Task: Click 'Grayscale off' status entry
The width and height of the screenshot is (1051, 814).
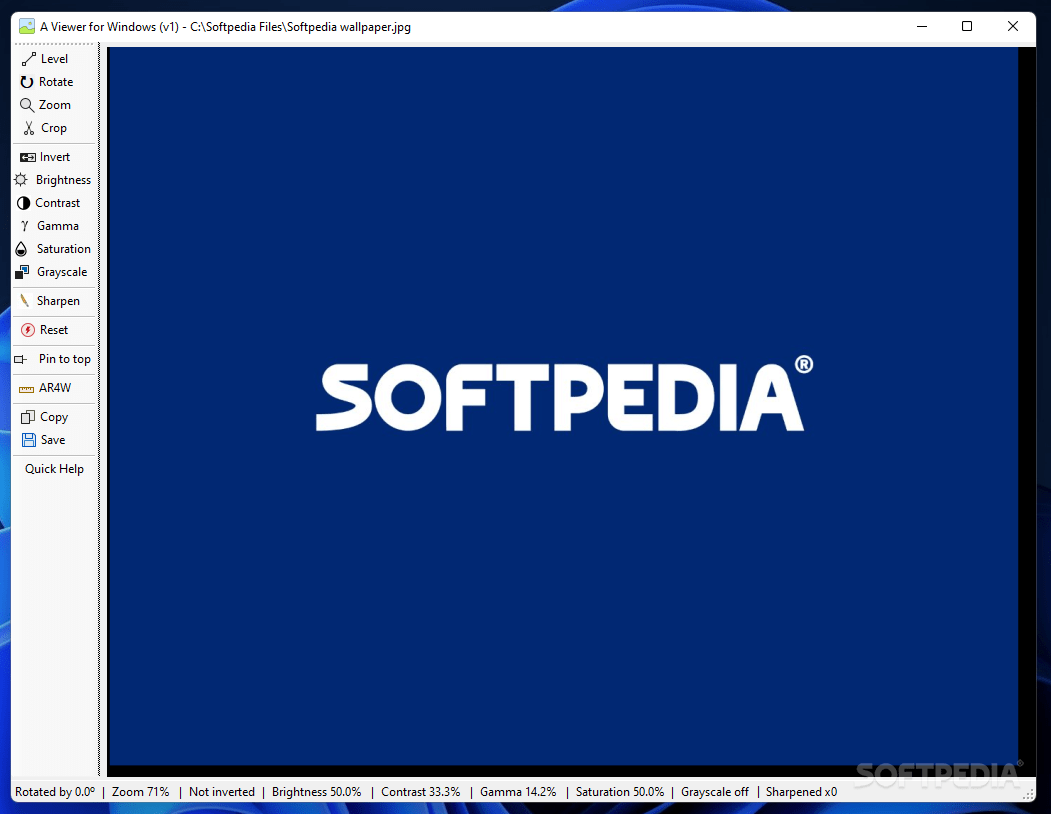Action: 715,792
